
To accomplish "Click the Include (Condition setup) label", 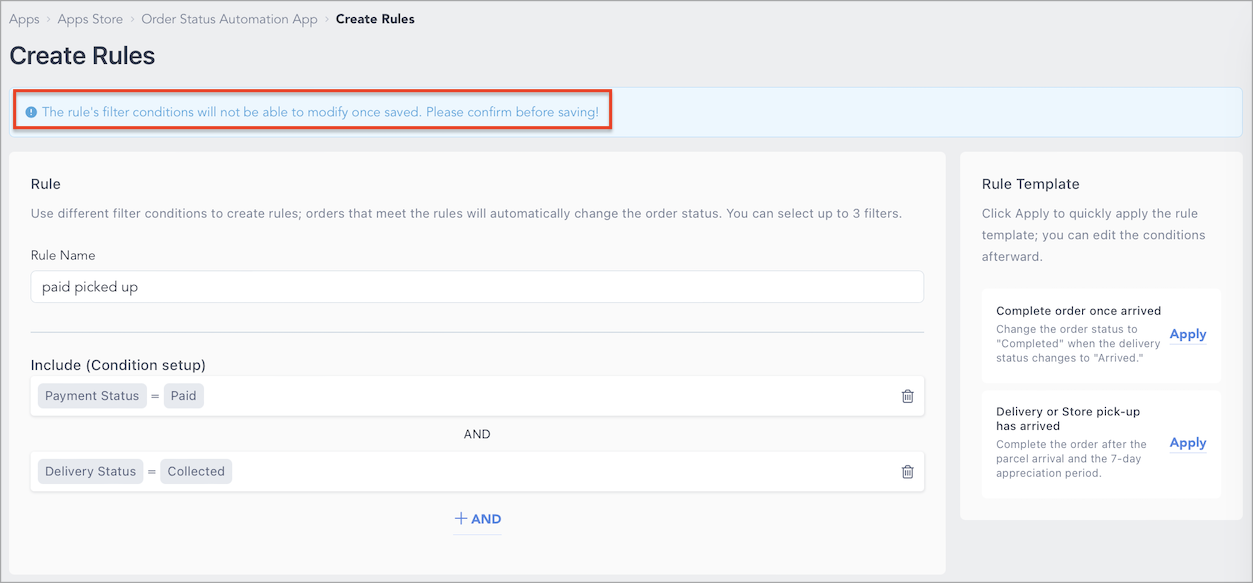I will [x=118, y=365].
